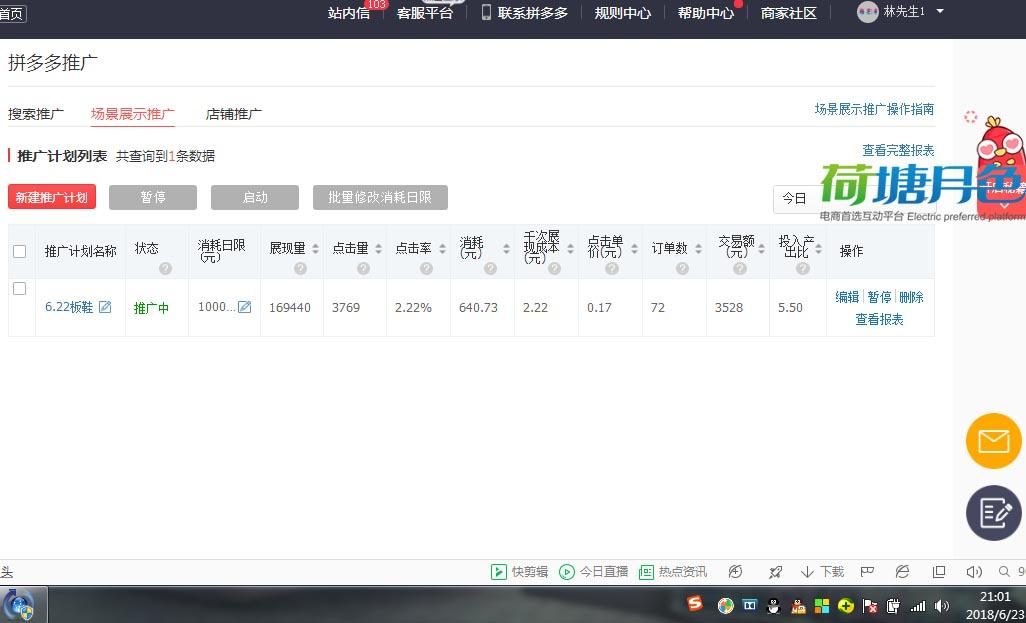
Task: Click the red 新建推广计划 button
Action: pyautogui.click(x=52, y=197)
